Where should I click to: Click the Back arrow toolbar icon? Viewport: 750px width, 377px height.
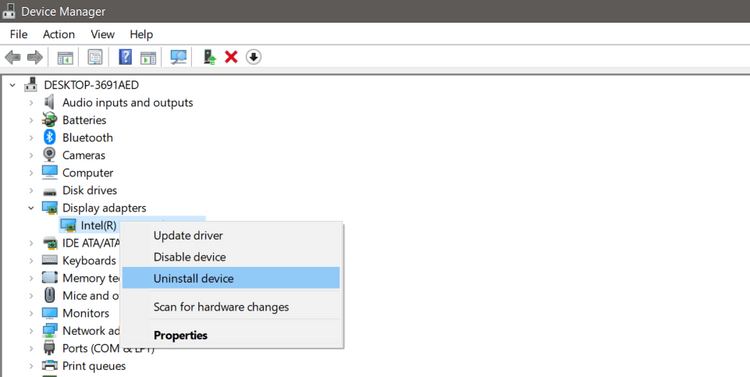[12, 57]
